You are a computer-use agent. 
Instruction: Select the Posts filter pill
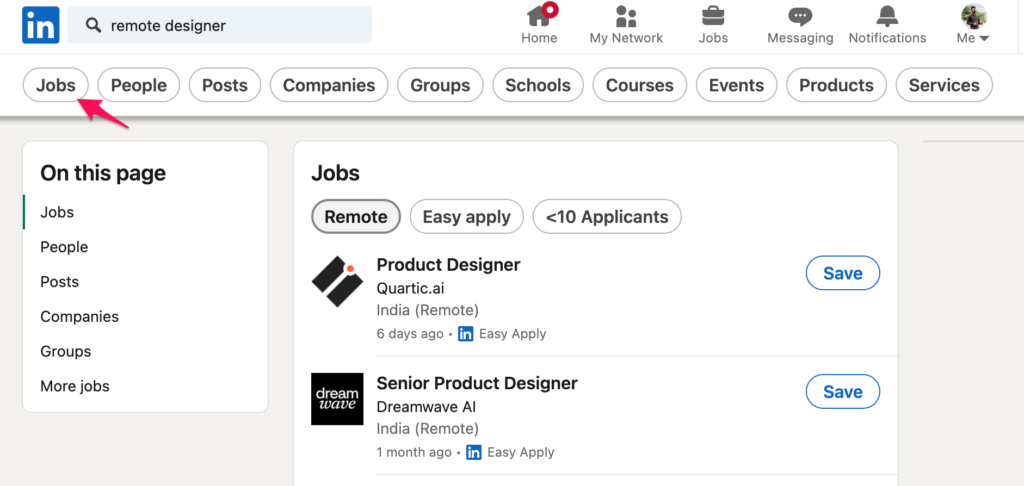(x=225, y=85)
